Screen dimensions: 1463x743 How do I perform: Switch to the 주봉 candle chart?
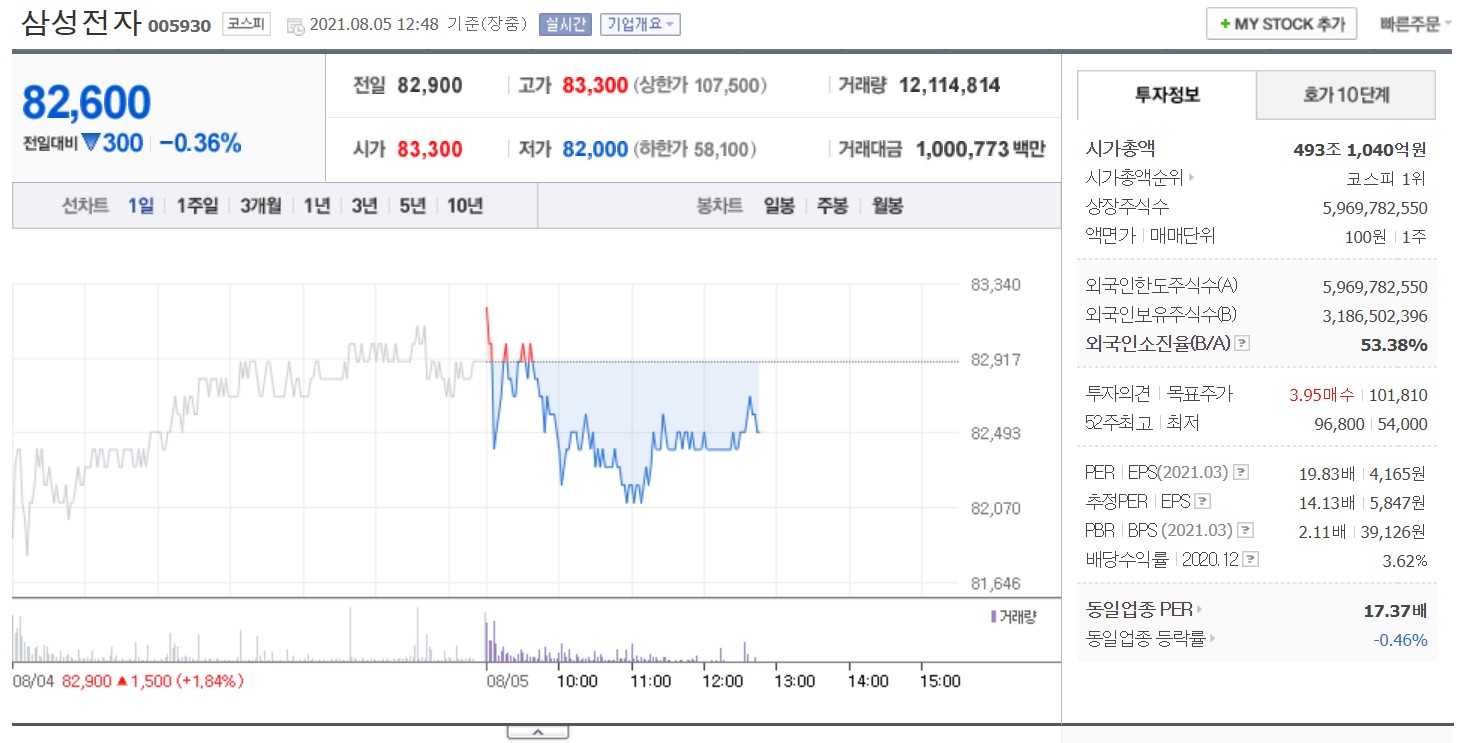832,206
